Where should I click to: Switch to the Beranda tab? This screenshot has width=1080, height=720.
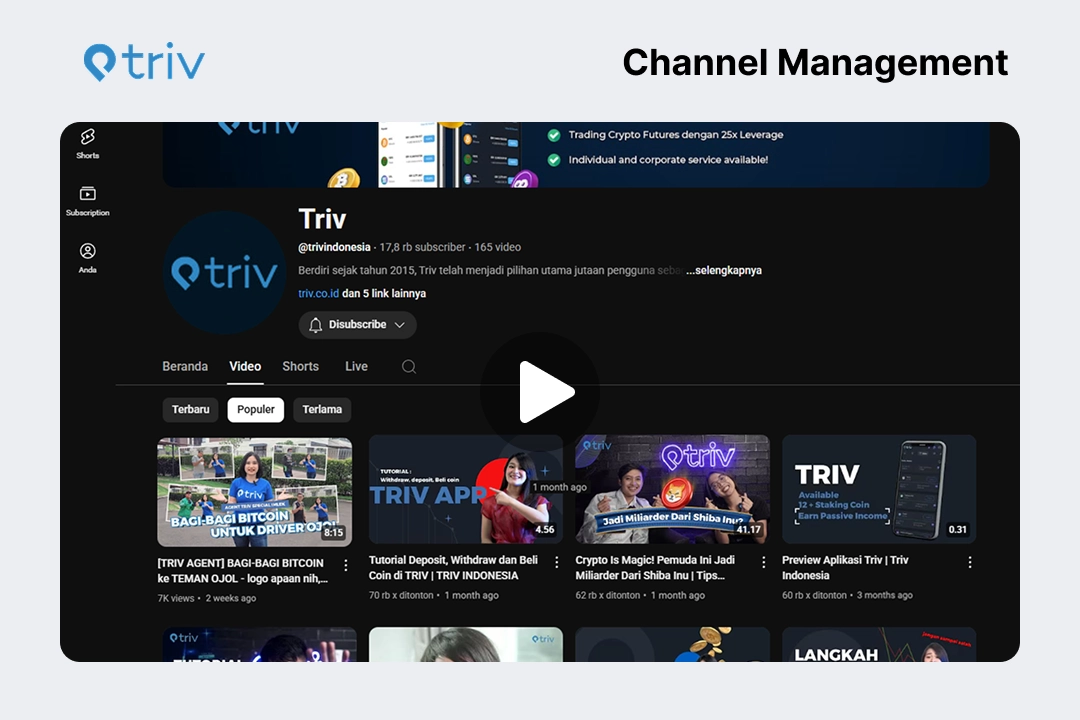[185, 367]
